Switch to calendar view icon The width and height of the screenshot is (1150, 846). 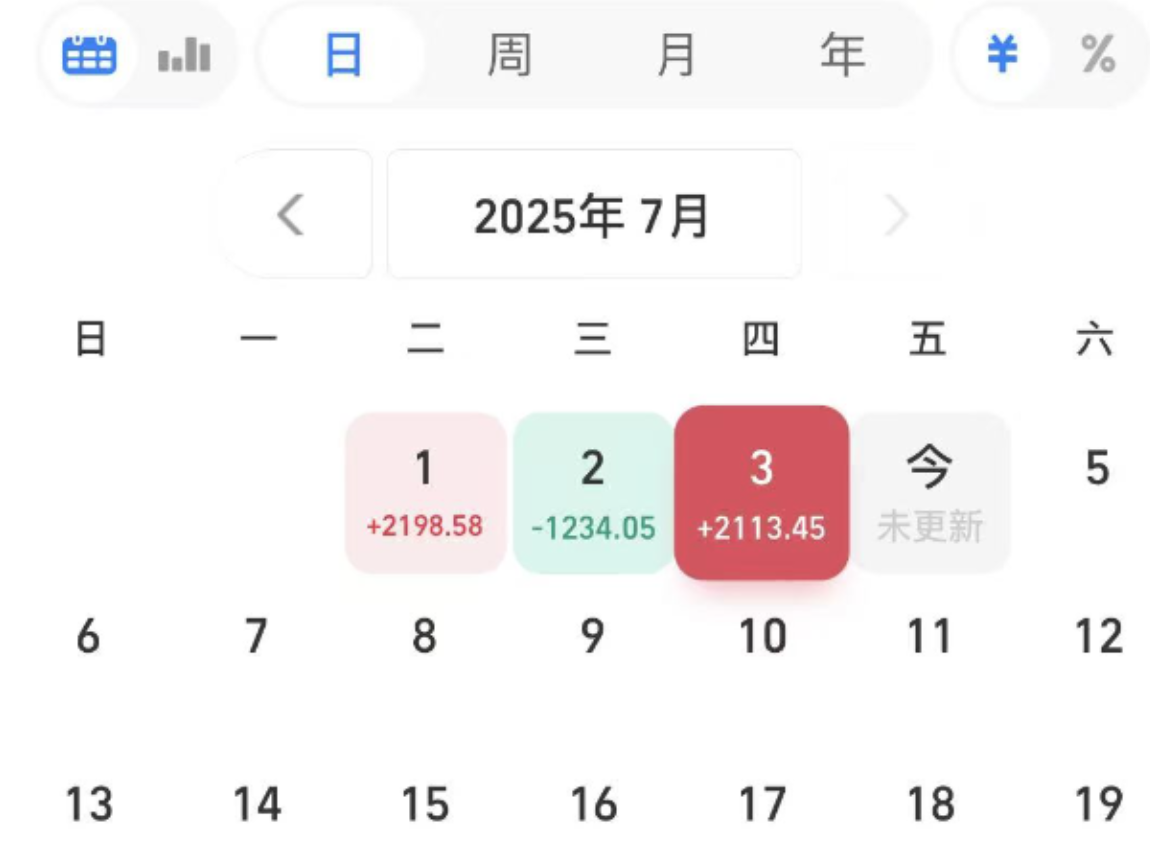pyautogui.click(x=89, y=55)
